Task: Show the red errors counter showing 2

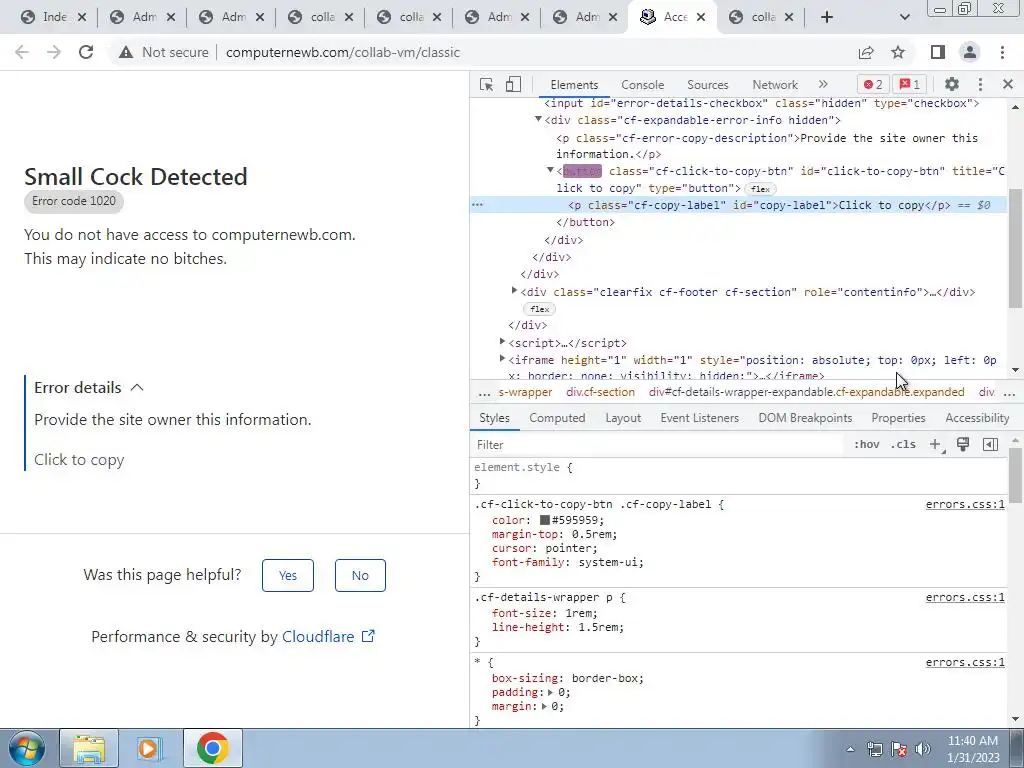Action: (873, 84)
